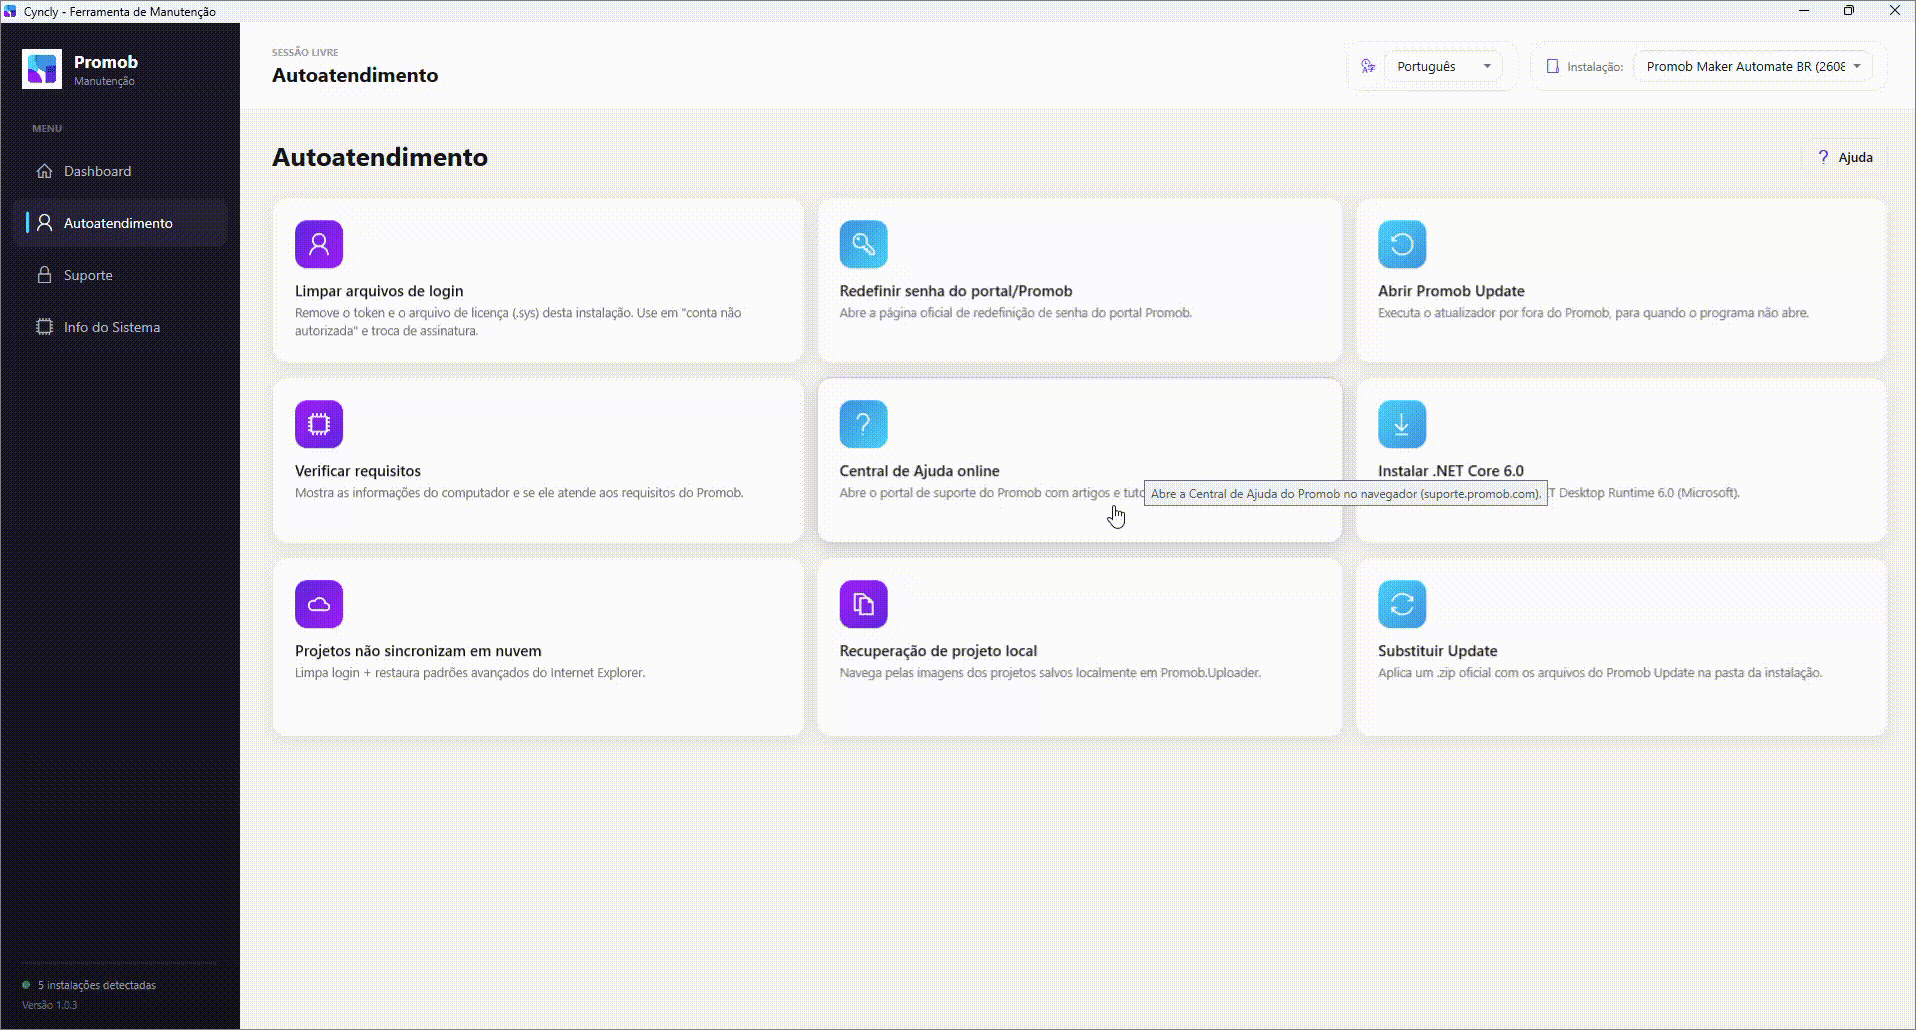Click the download icon for Instalar .NET Core
The image size is (1916, 1030).
coord(1402,424)
